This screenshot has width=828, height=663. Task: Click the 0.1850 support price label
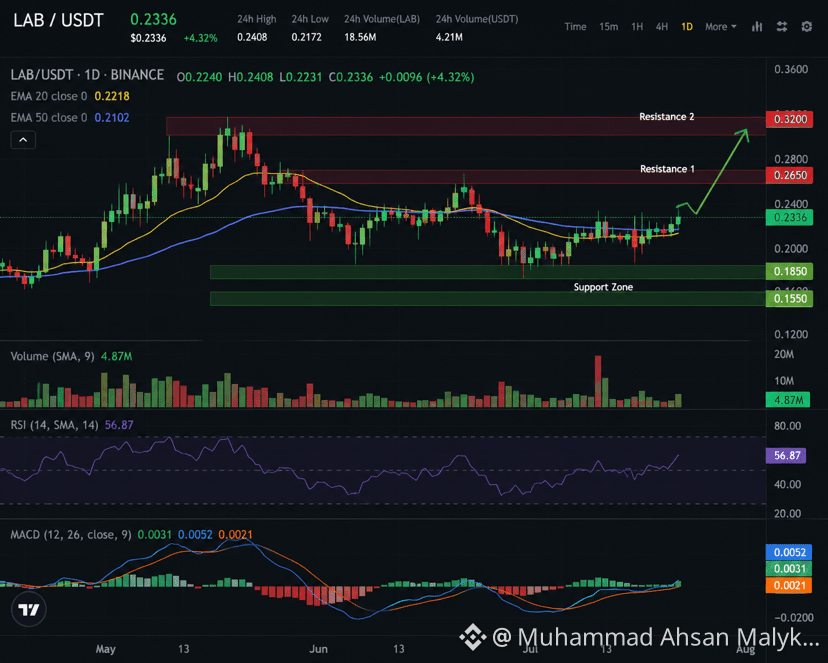(789, 271)
